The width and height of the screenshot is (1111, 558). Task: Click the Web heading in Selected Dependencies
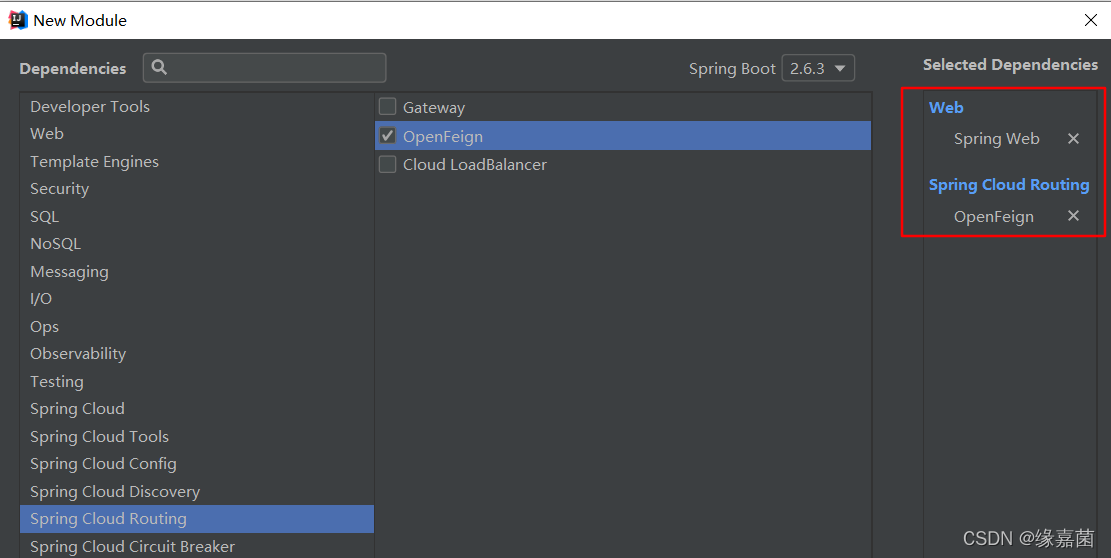(946, 108)
